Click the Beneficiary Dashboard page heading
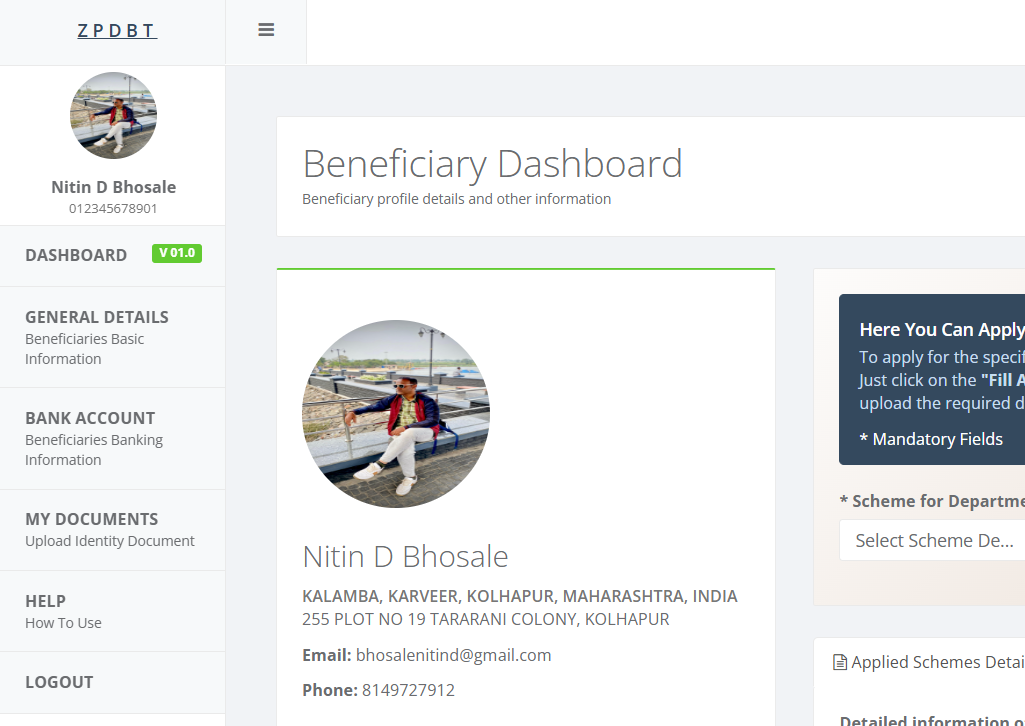This screenshot has height=726, width=1025. click(x=492, y=164)
